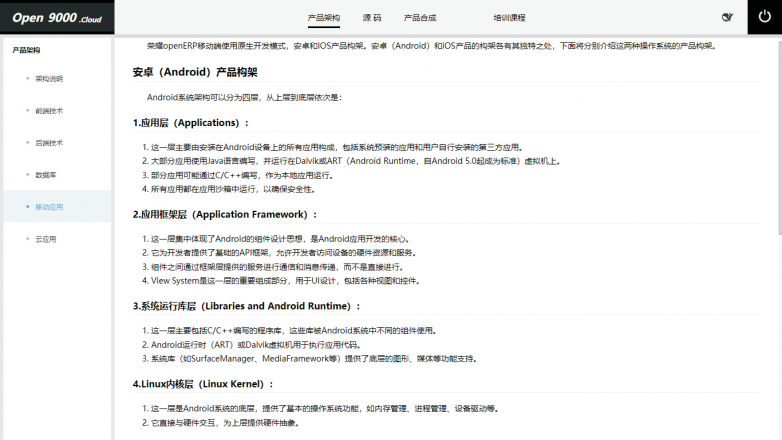Click the 安卓（Android）产品构架 heading

click(195, 72)
